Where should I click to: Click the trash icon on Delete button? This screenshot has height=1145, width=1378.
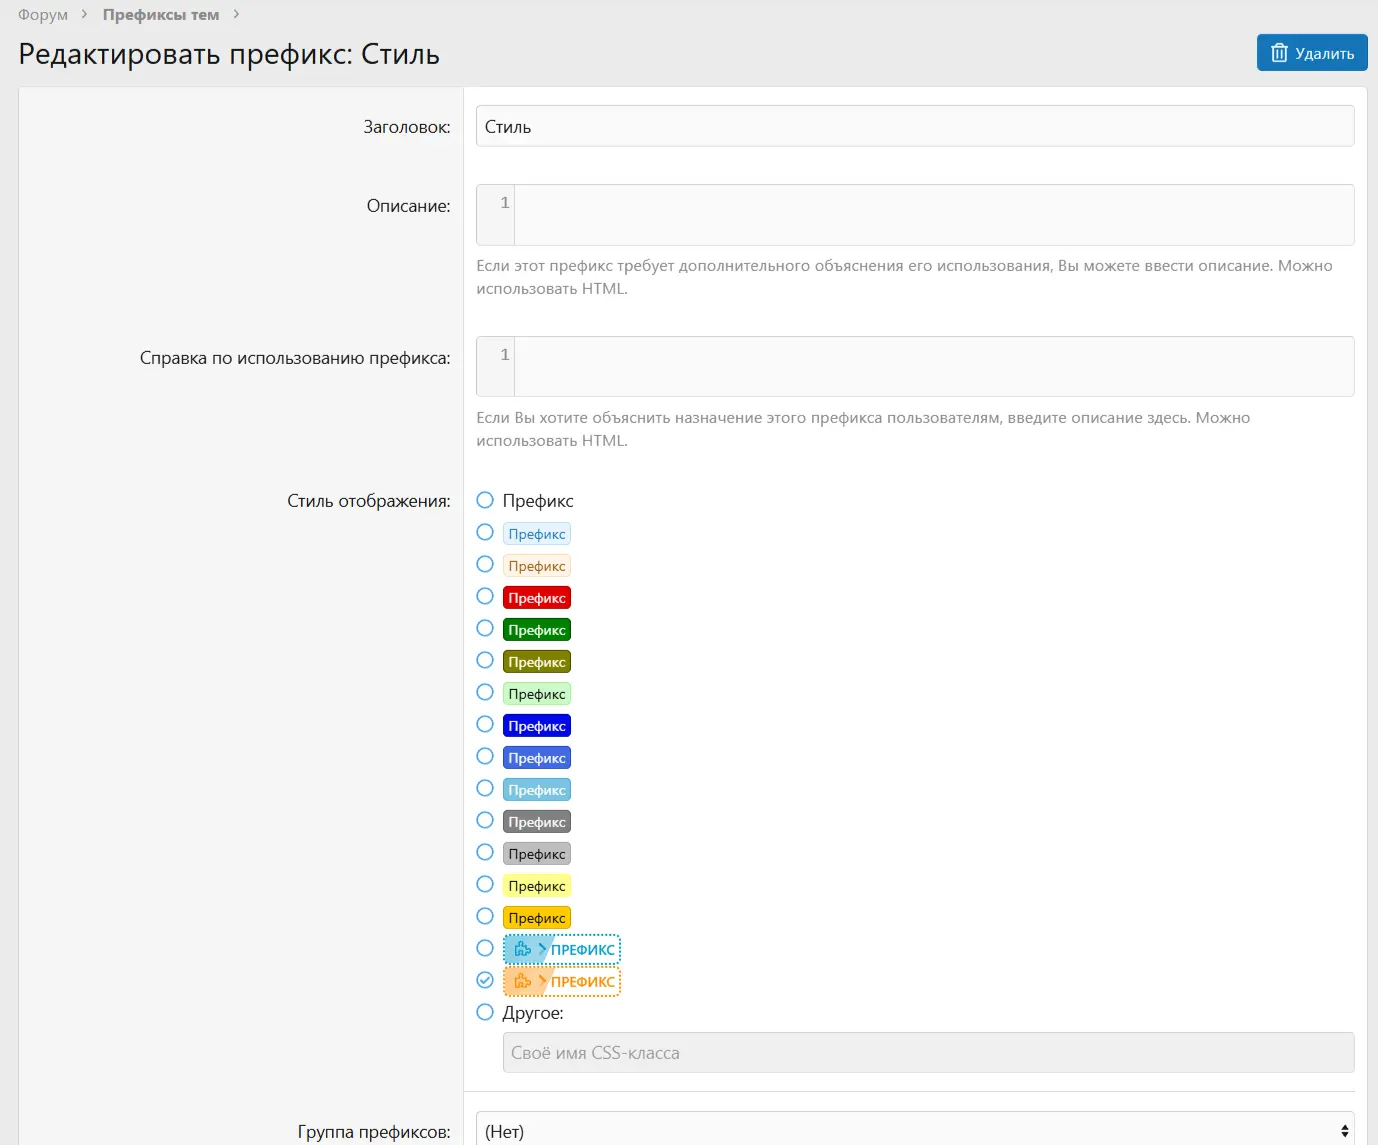pyautogui.click(x=1279, y=53)
